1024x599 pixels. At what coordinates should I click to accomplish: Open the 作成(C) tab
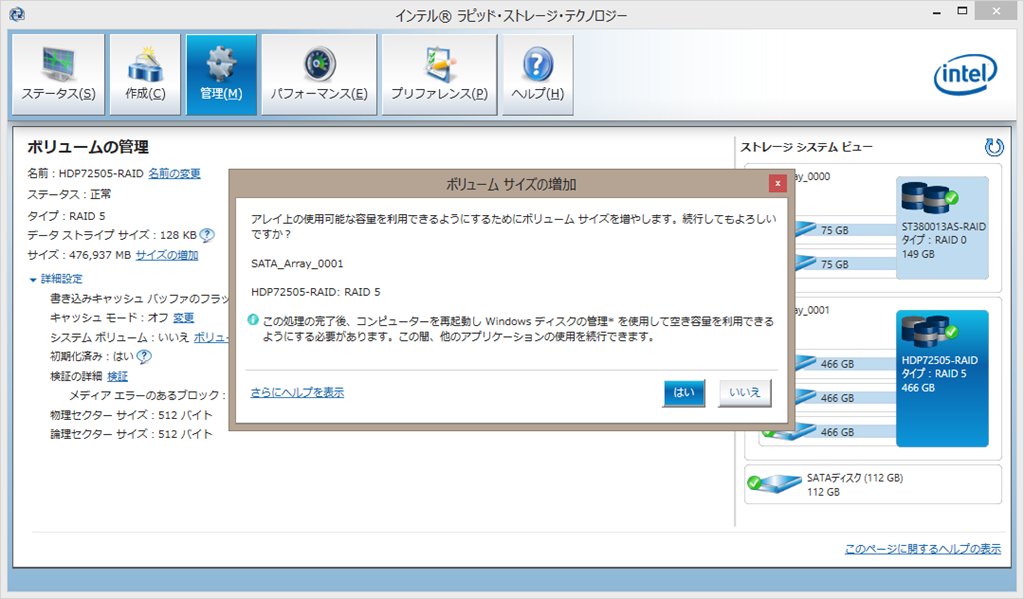click(x=145, y=74)
